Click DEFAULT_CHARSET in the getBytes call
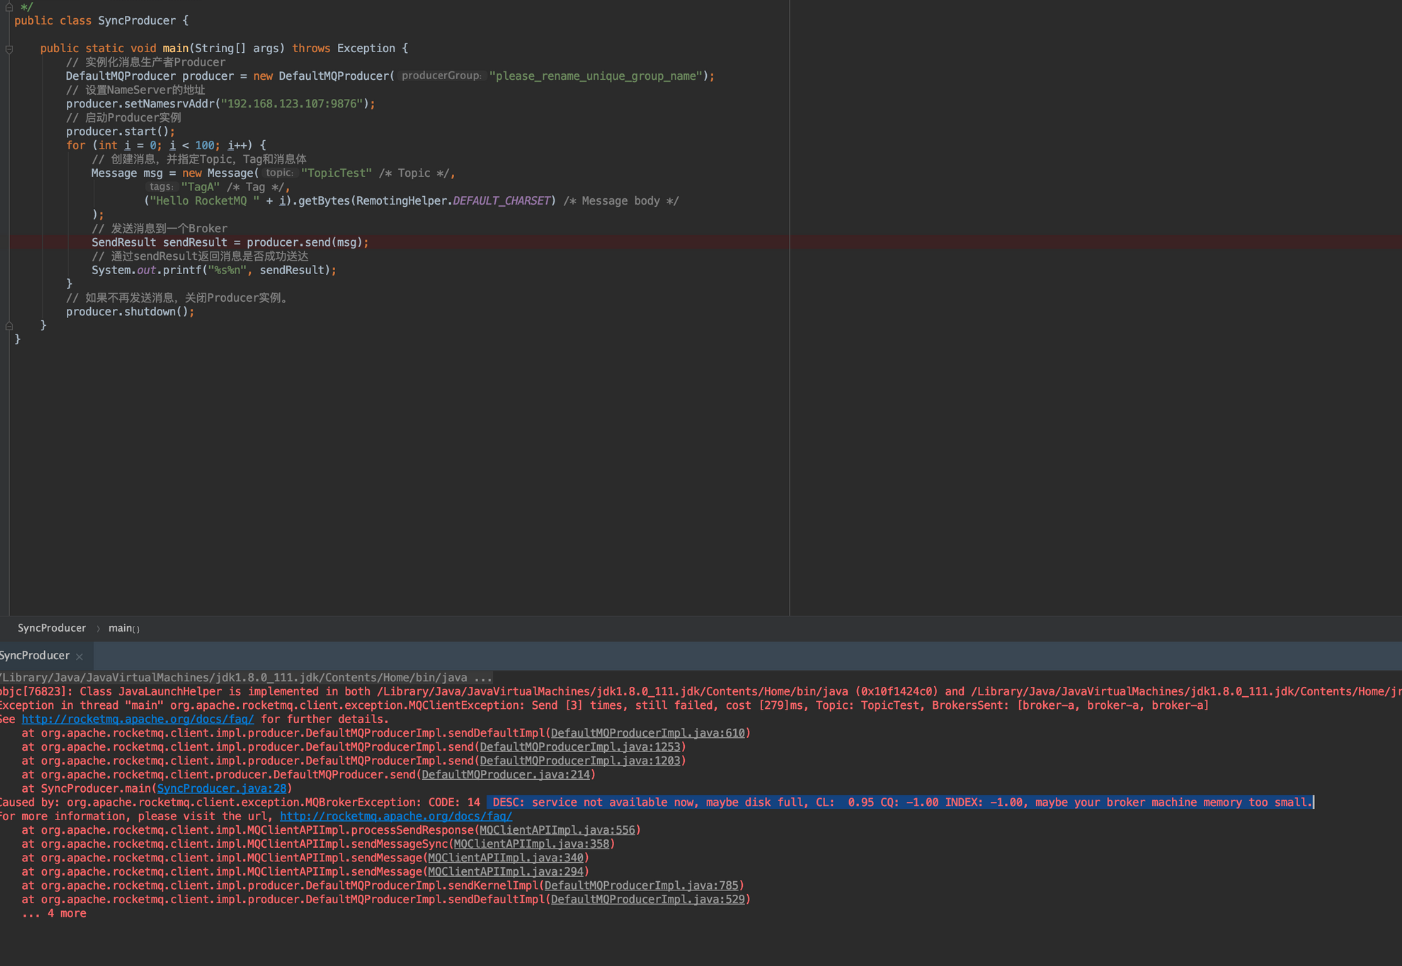1402x966 pixels. pyautogui.click(x=501, y=201)
